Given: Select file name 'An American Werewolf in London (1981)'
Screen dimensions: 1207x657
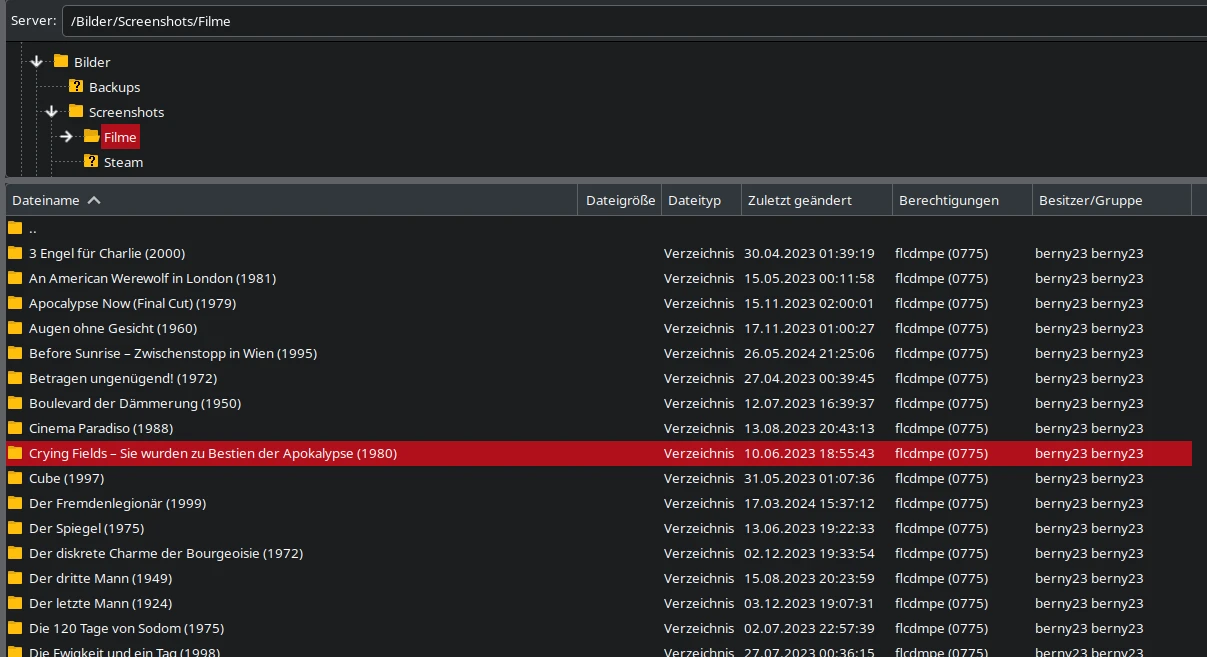Looking at the screenshot, I should coord(152,278).
